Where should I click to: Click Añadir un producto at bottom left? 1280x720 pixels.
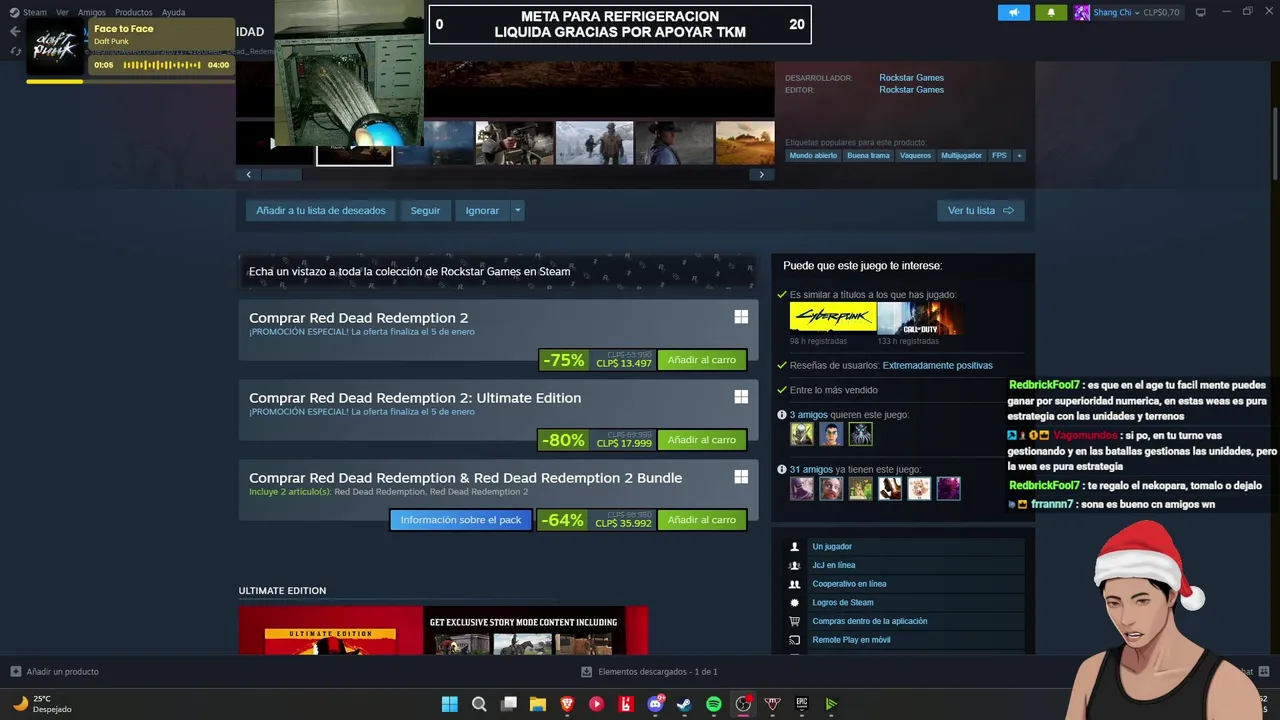pyautogui.click(x=54, y=672)
